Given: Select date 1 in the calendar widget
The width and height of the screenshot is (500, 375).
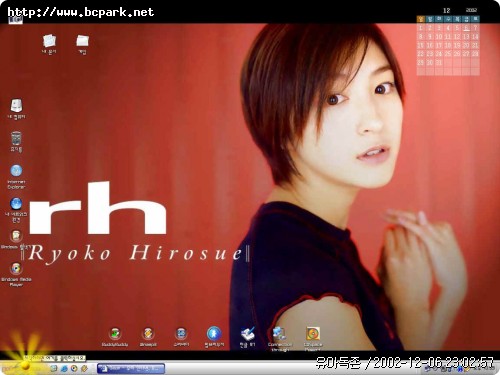Looking at the screenshot, I should point(421,28).
